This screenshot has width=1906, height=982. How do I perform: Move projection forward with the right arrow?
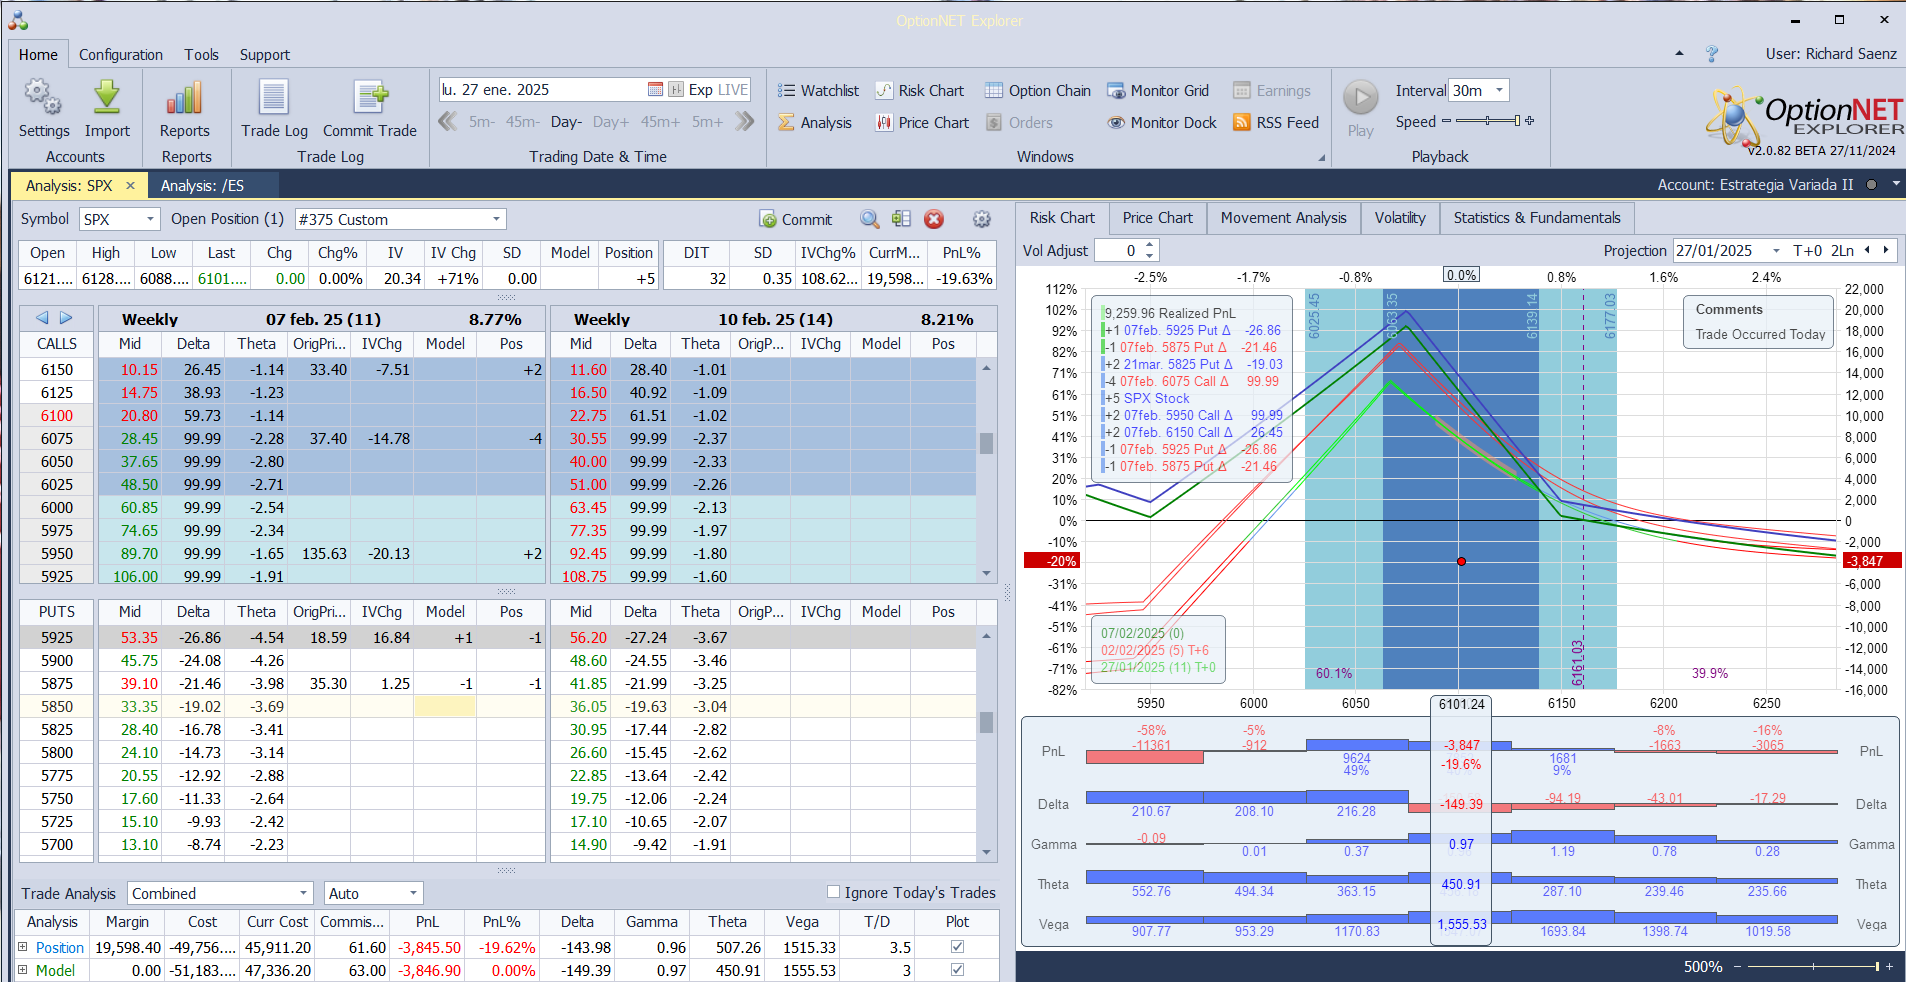(x=1886, y=250)
